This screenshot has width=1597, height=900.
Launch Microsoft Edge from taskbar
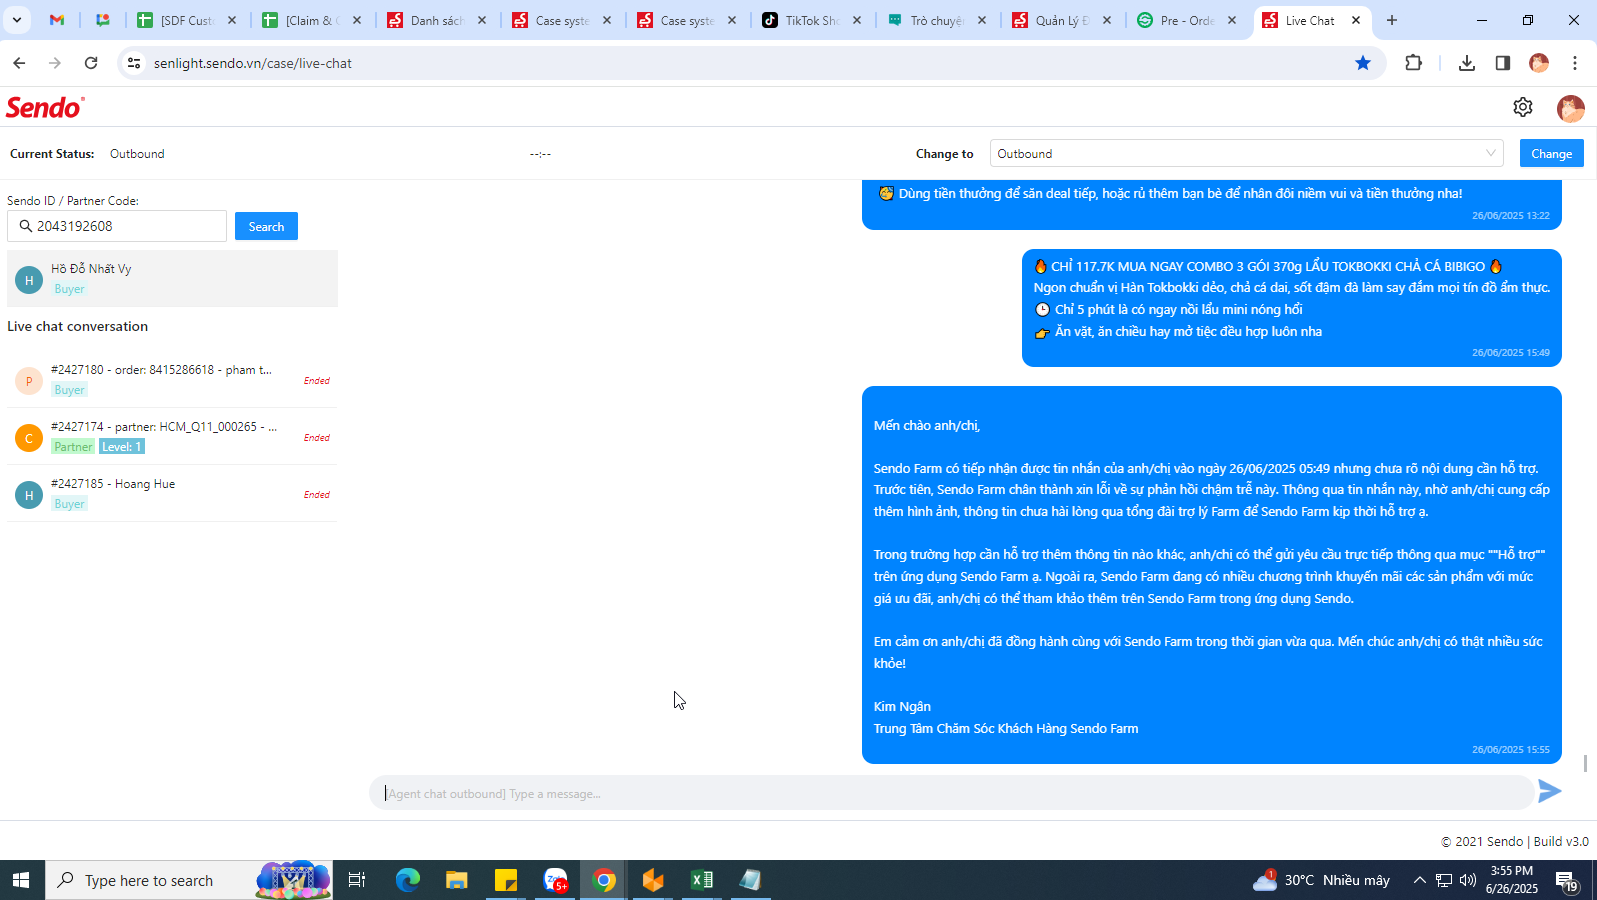click(x=407, y=880)
